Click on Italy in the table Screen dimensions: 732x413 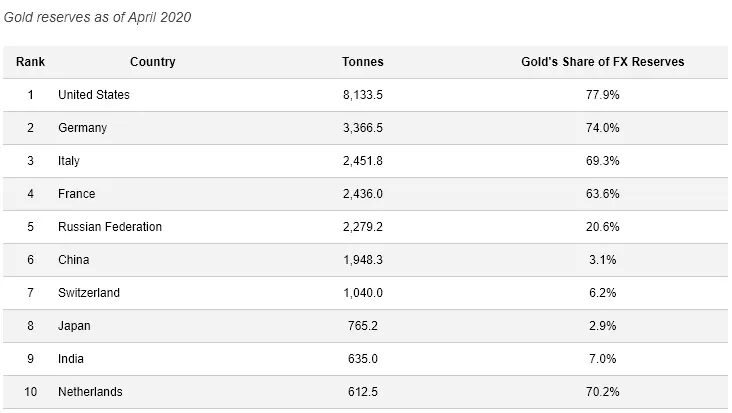pyautogui.click(x=69, y=161)
